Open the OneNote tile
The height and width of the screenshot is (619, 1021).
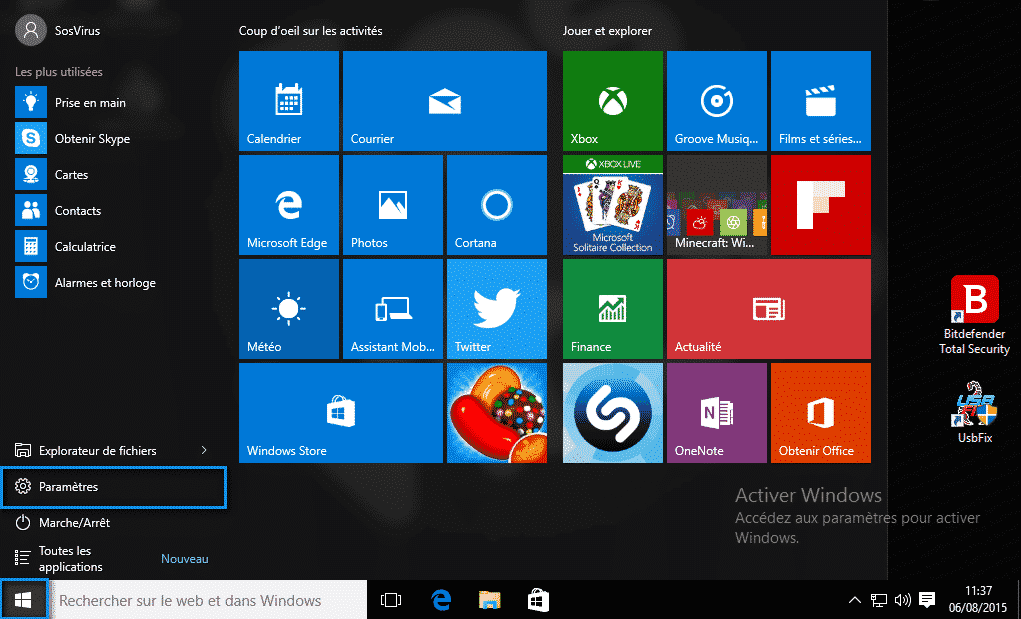point(716,413)
